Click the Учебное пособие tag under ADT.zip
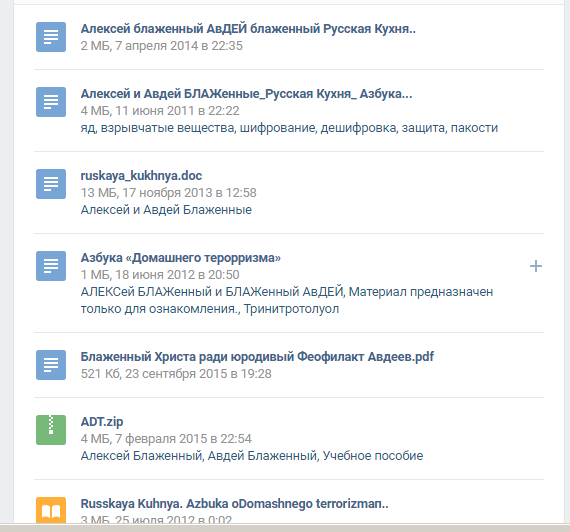The height and width of the screenshot is (532, 570). [x=373, y=456]
